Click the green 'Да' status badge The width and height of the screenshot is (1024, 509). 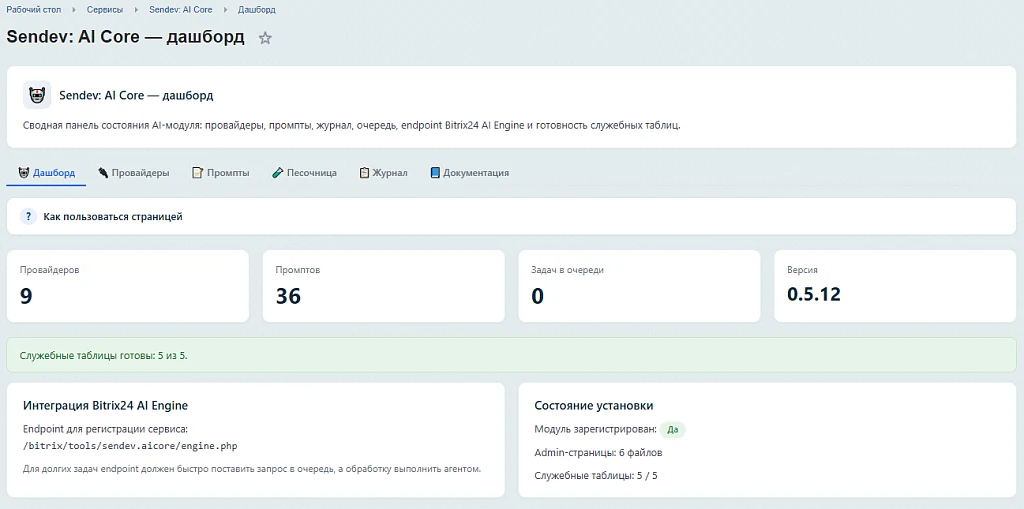click(x=673, y=429)
